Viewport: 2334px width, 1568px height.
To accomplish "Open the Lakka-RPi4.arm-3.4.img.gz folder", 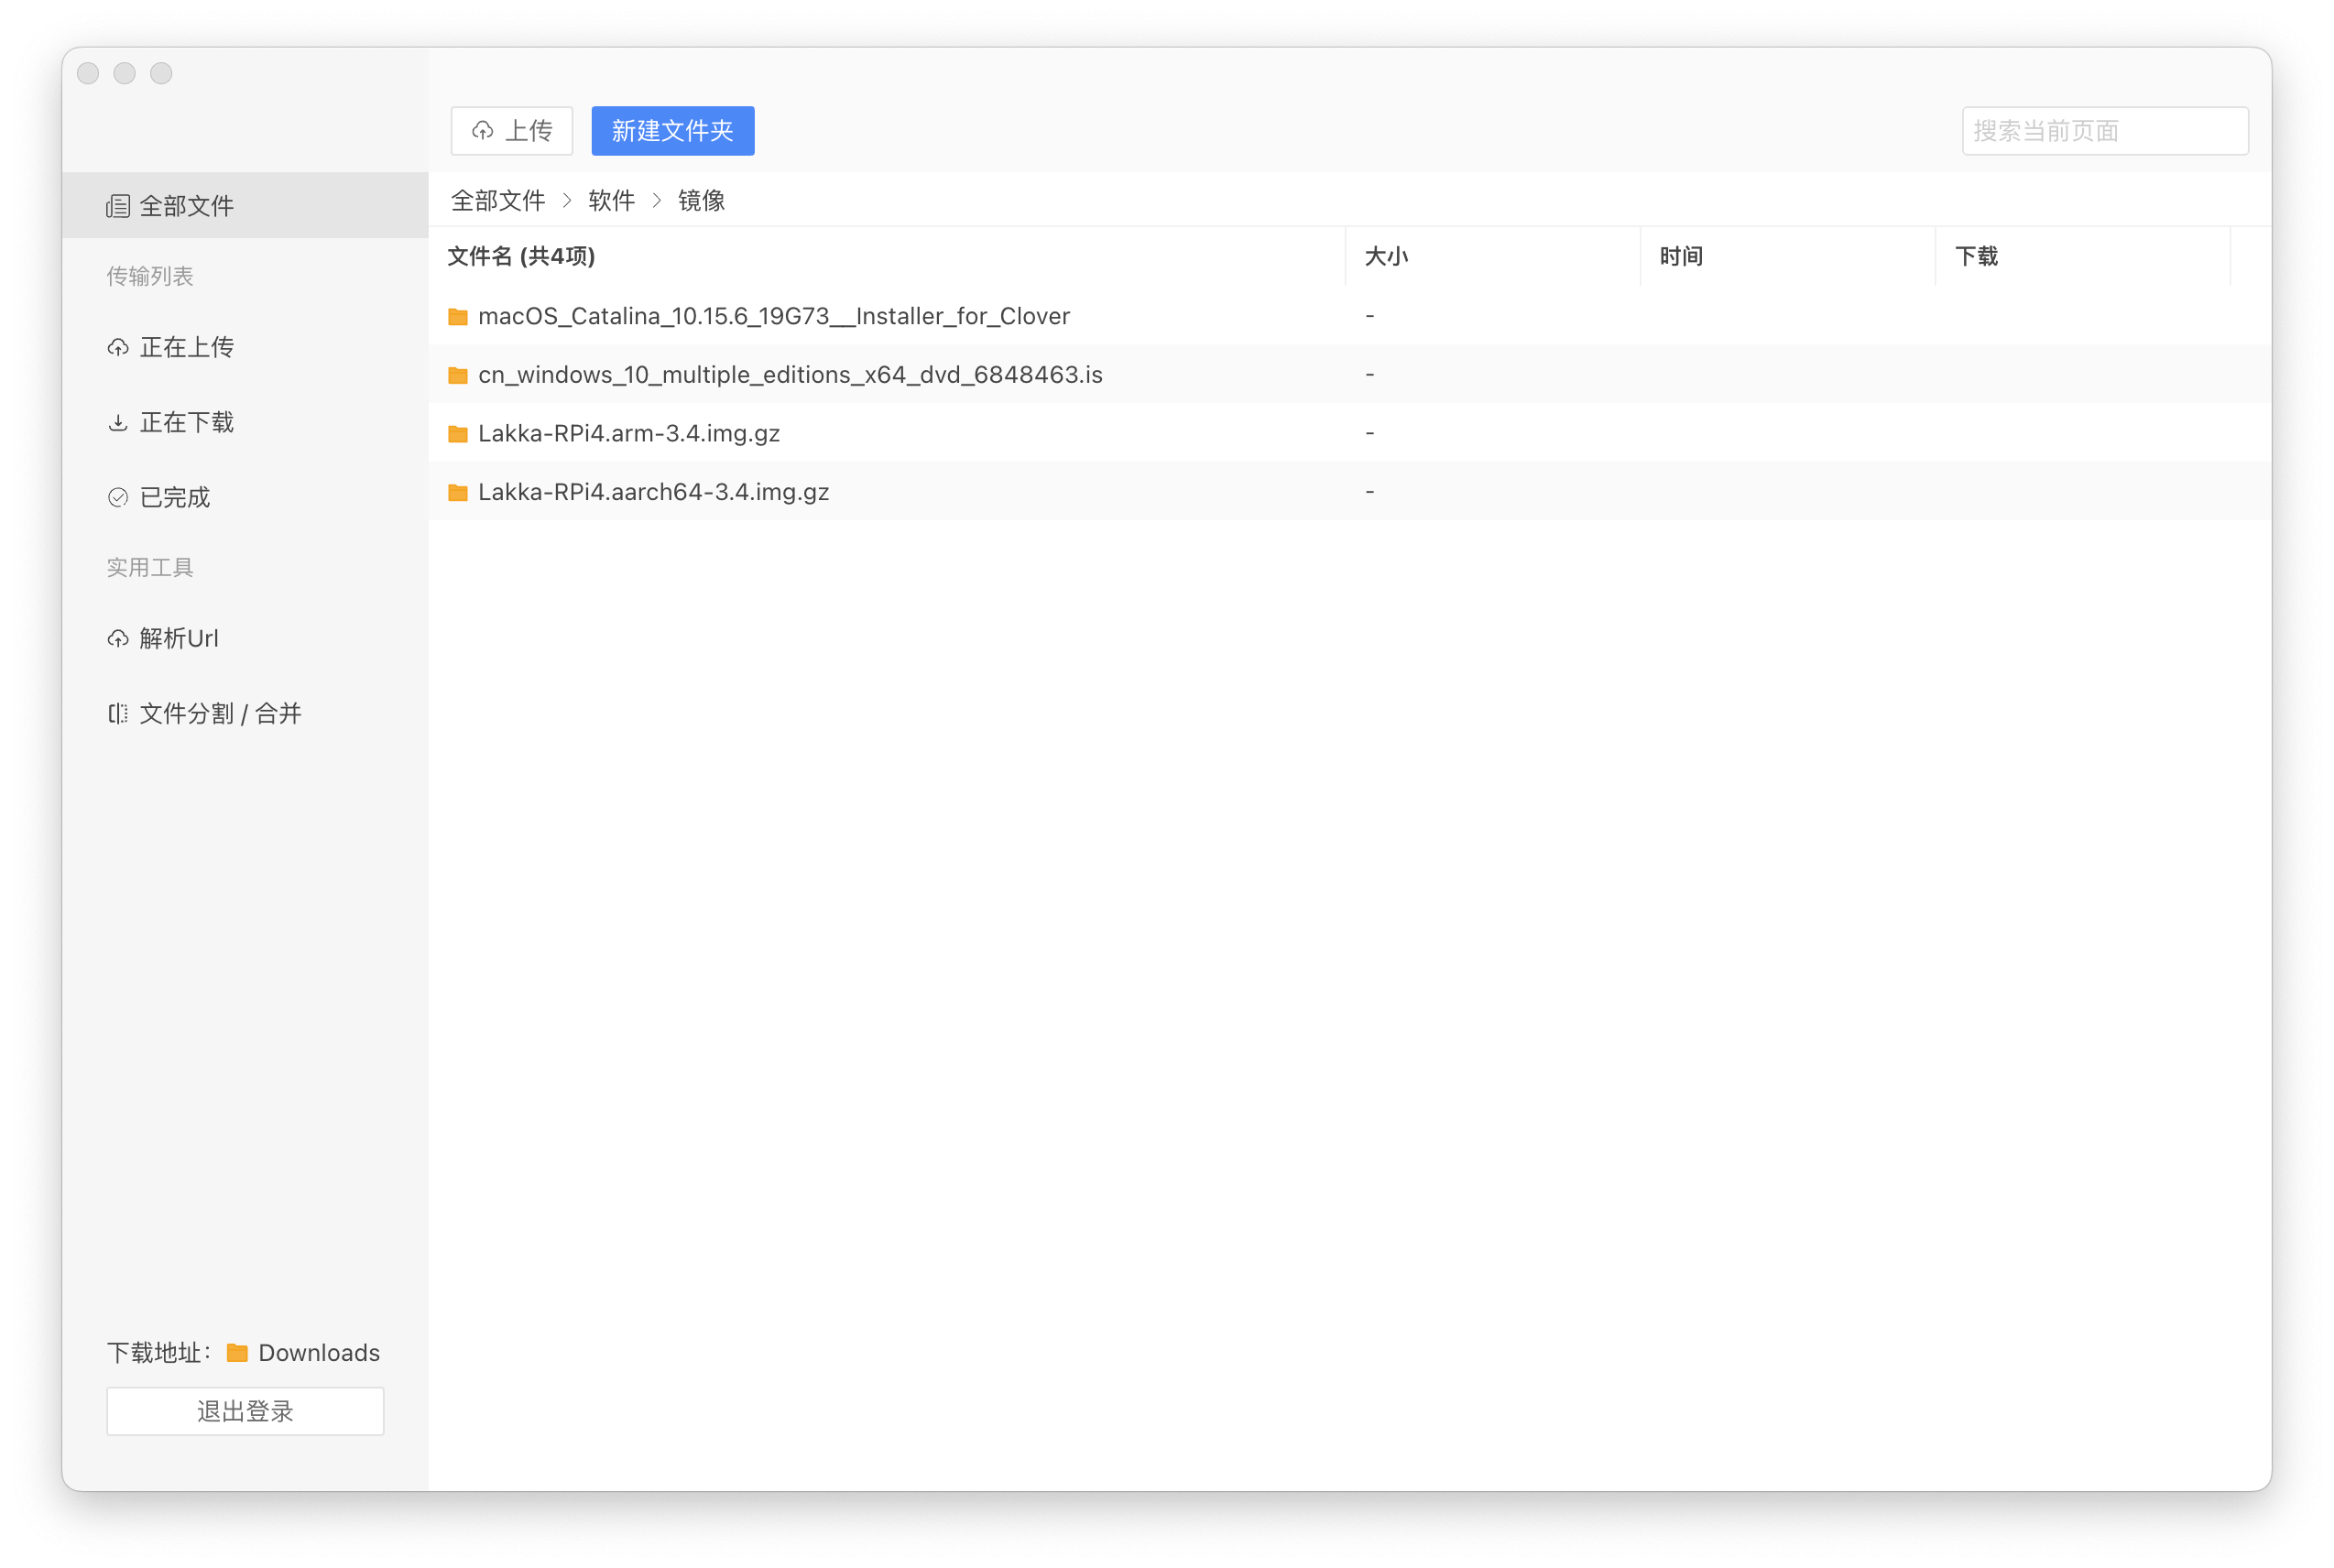I will 628,433.
